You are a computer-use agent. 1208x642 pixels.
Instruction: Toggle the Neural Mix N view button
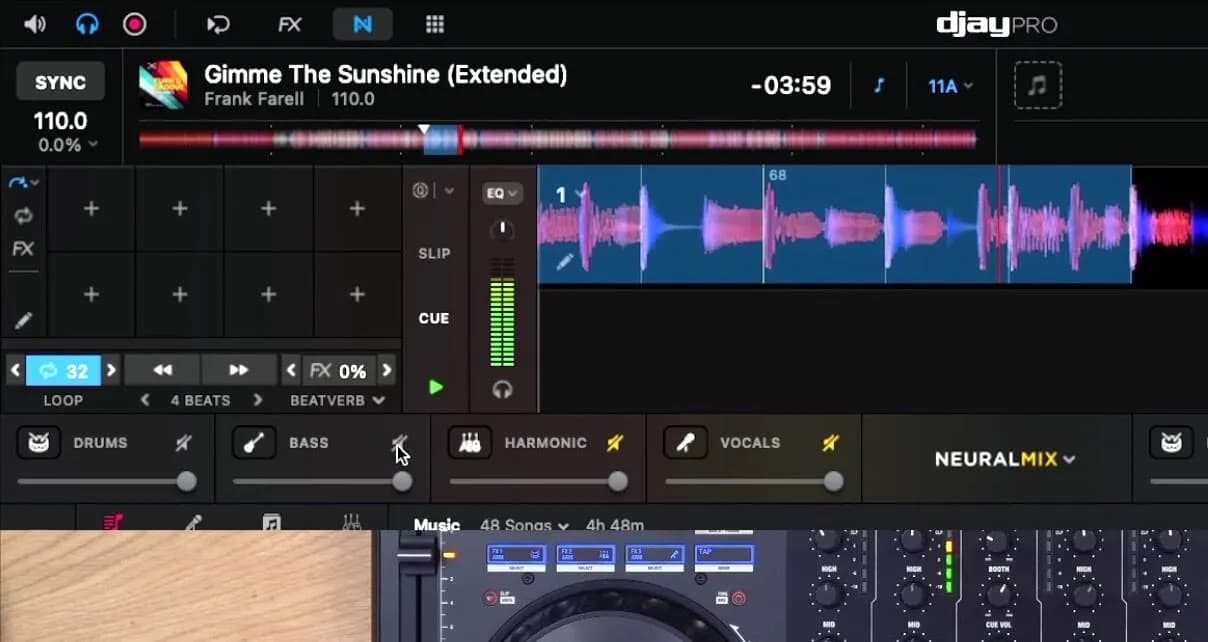pyautogui.click(x=362, y=24)
